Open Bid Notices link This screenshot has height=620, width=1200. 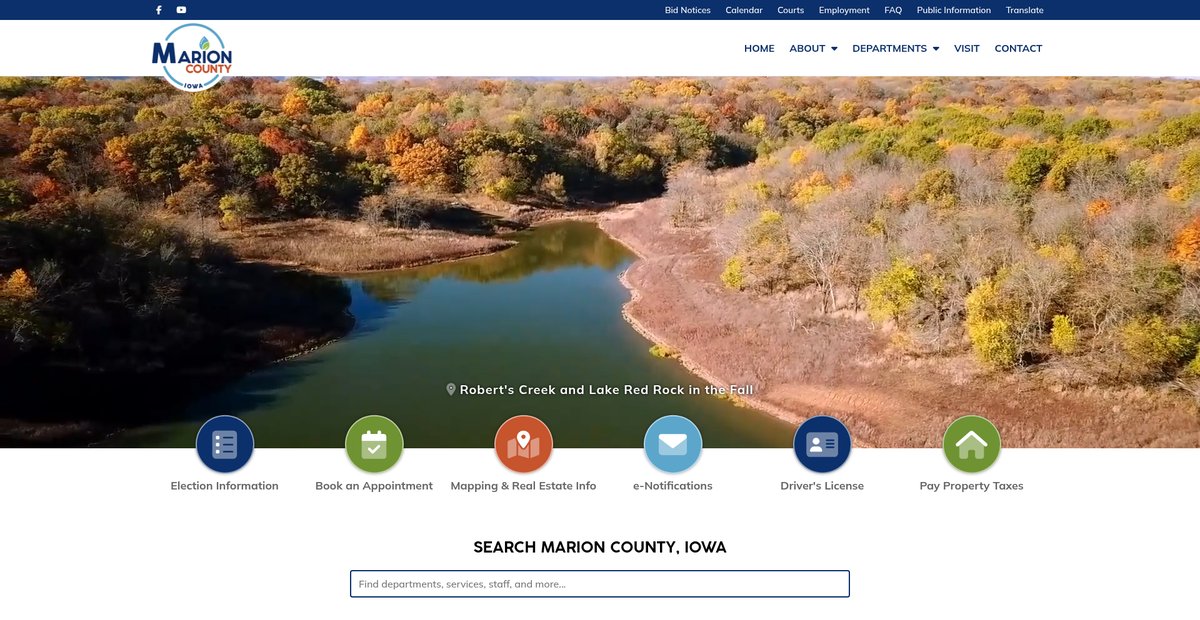pos(688,10)
